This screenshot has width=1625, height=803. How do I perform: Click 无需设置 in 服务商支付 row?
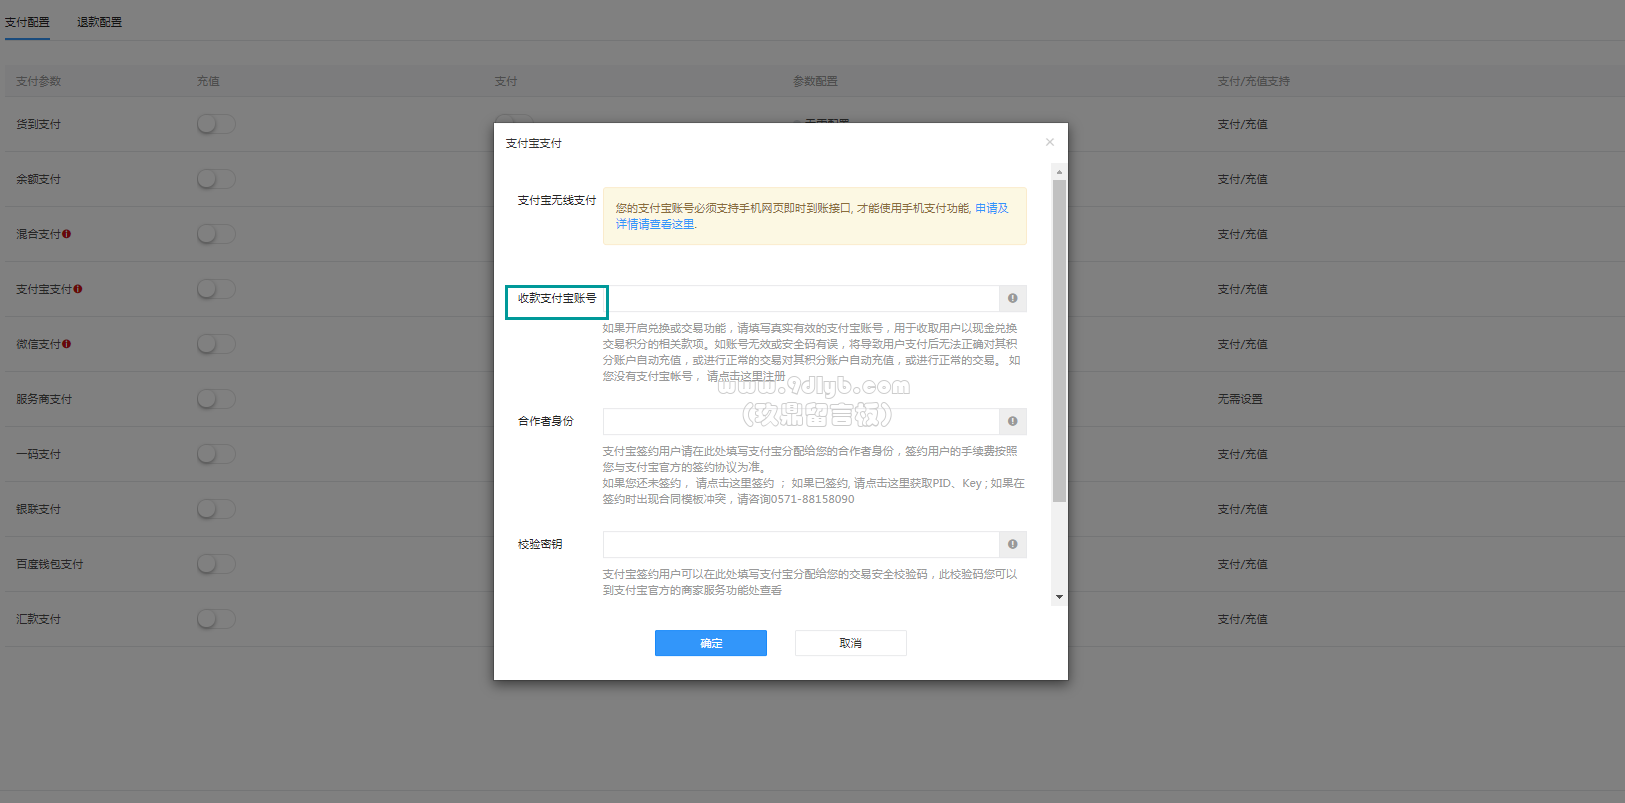1240,399
